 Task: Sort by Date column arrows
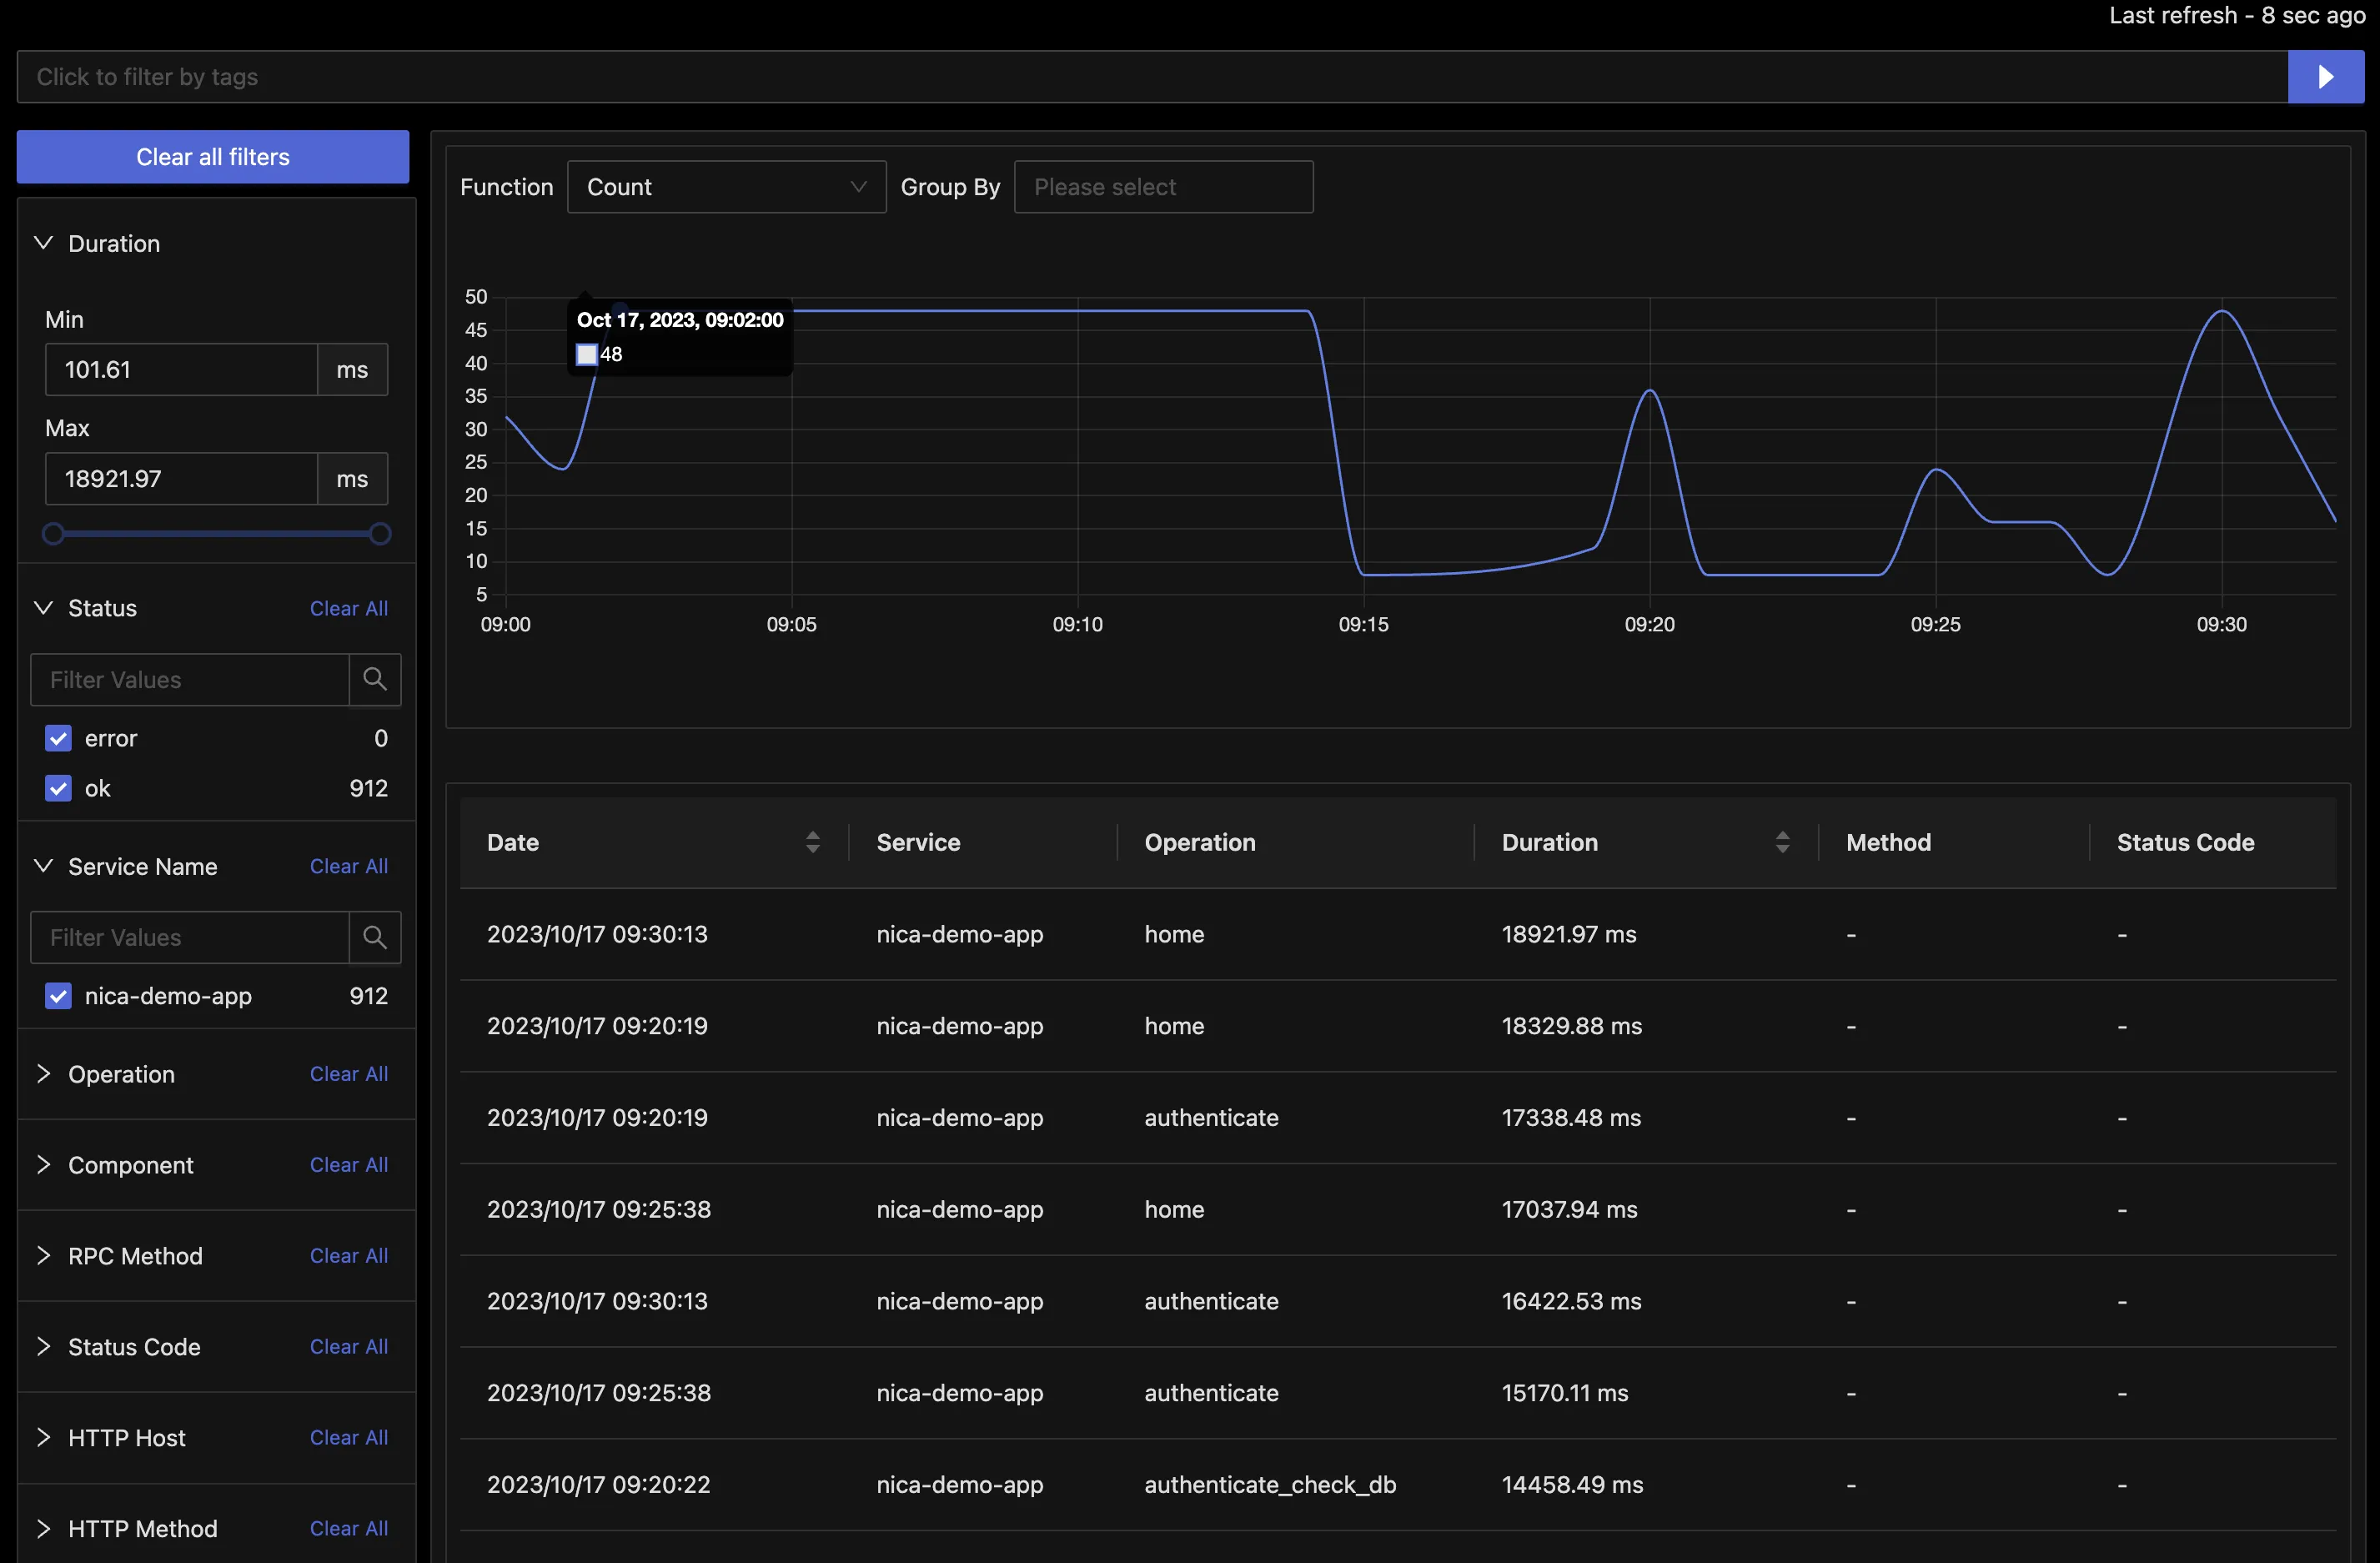[813, 842]
